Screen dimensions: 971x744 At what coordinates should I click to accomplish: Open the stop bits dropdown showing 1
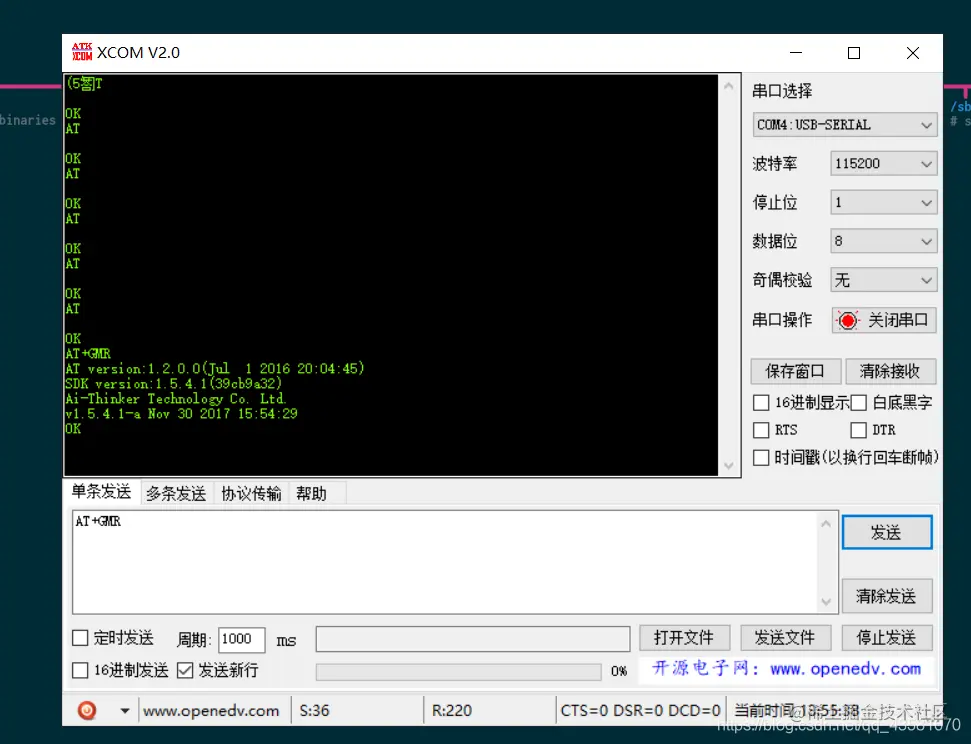883,203
